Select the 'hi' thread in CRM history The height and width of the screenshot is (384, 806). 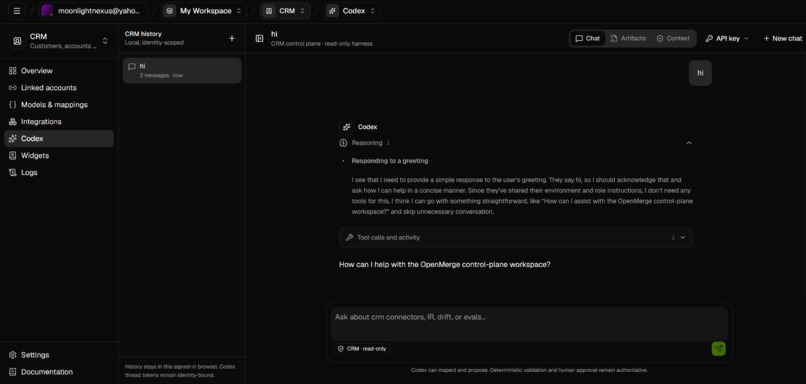182,70
